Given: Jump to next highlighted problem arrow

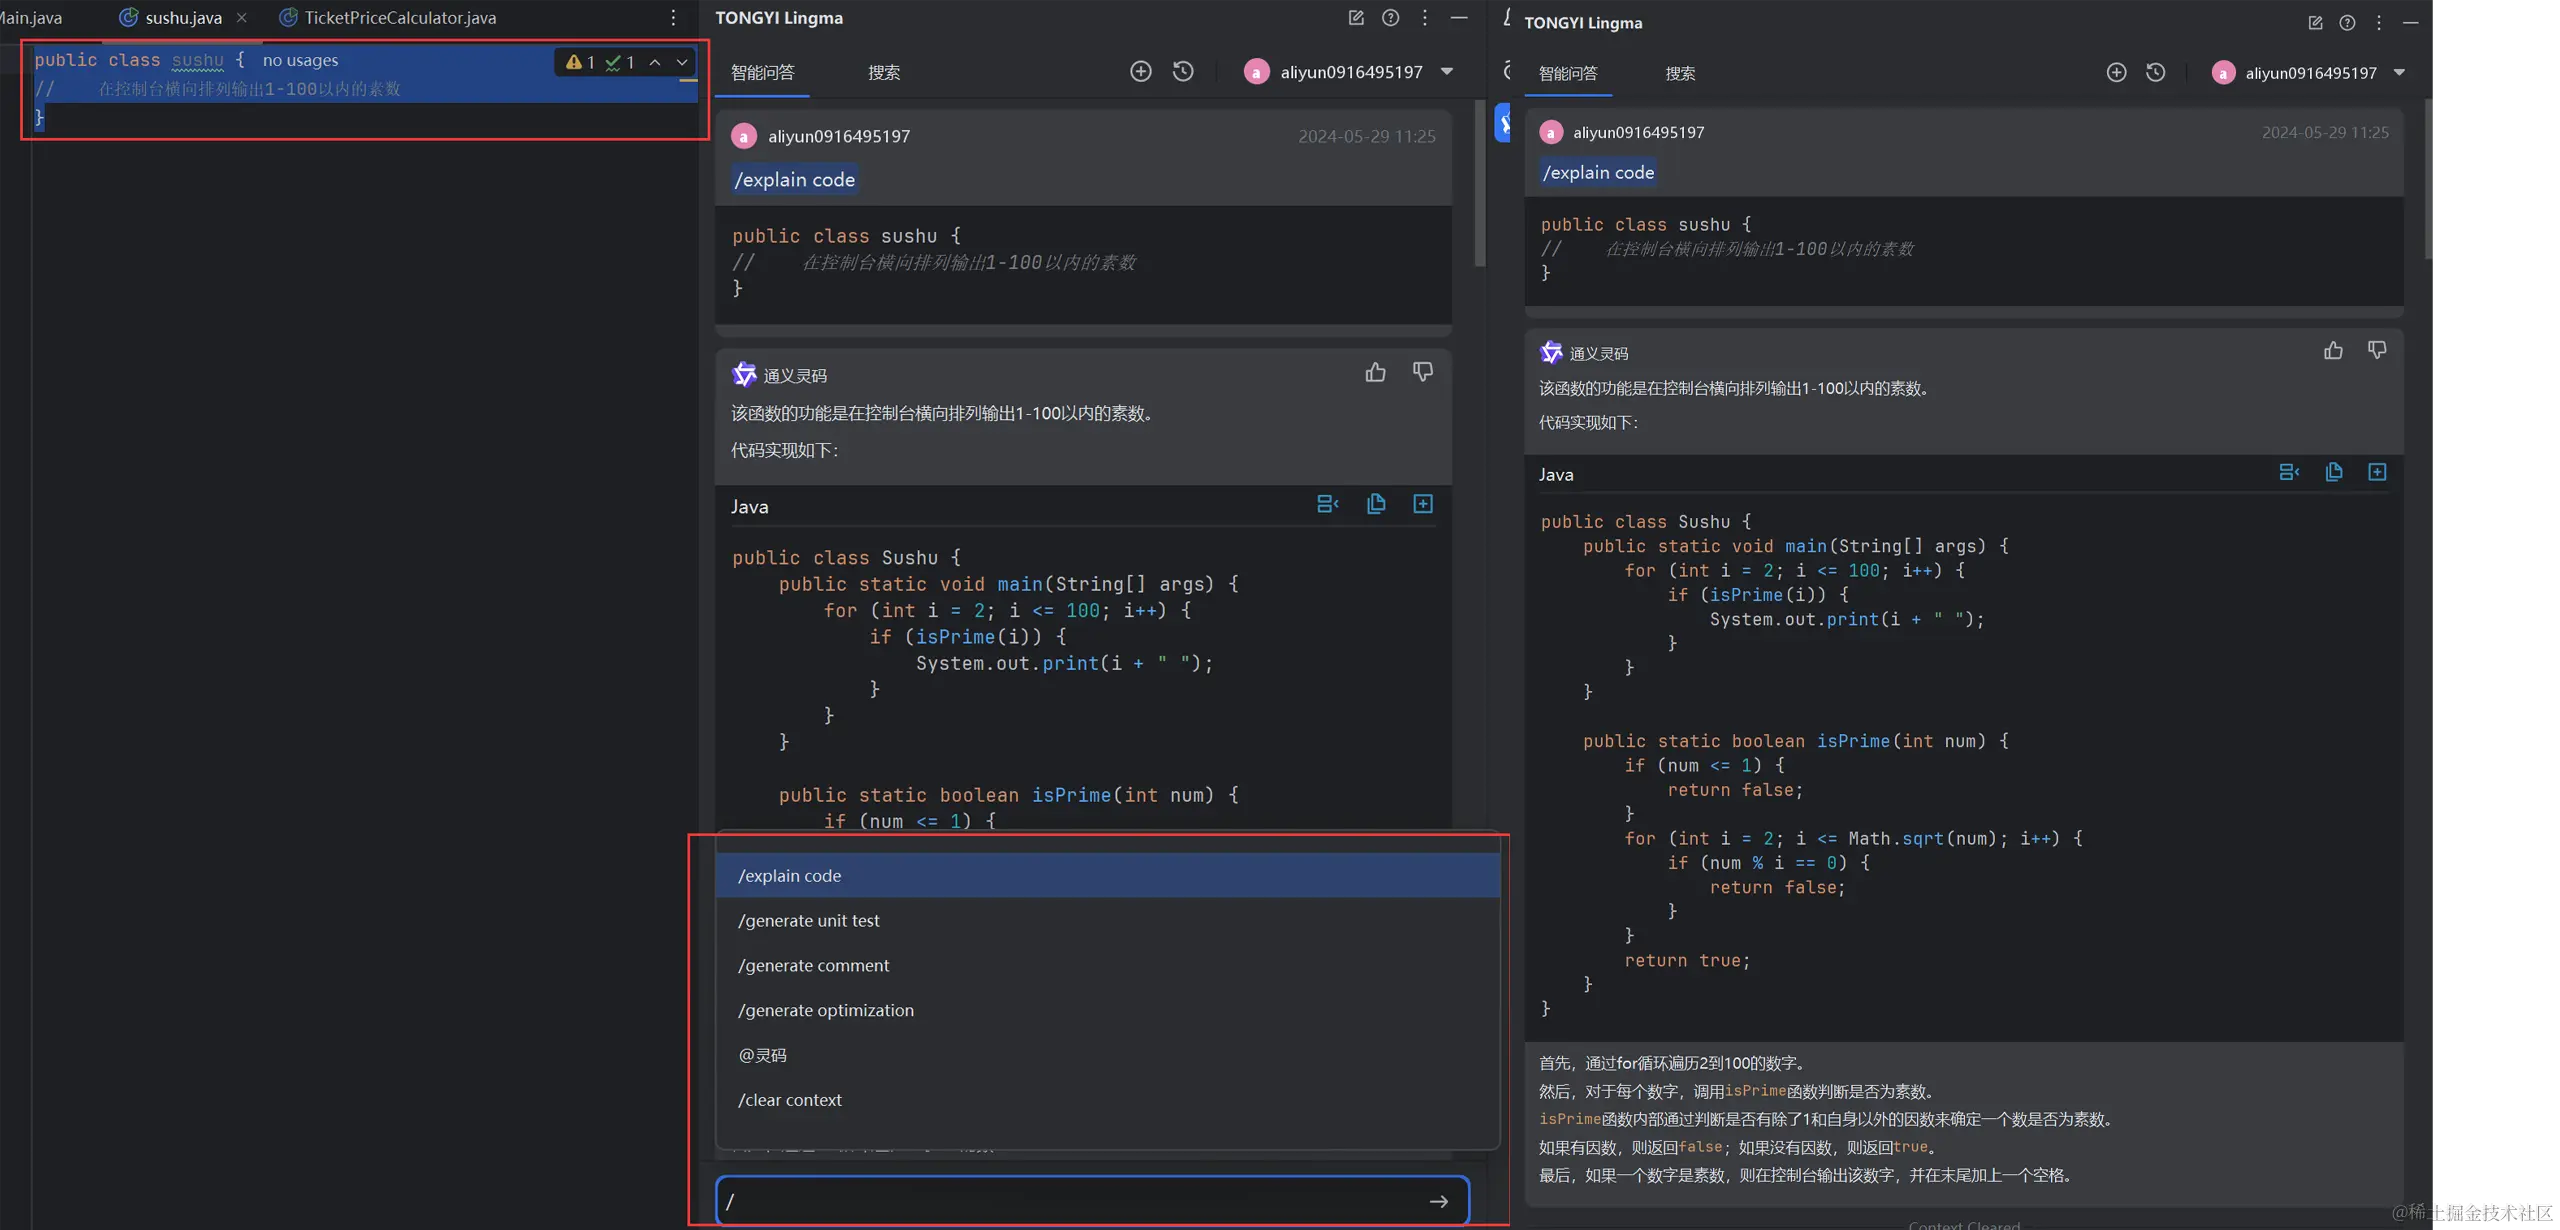Looking at the screenshot, I should [x=682, y=62].
